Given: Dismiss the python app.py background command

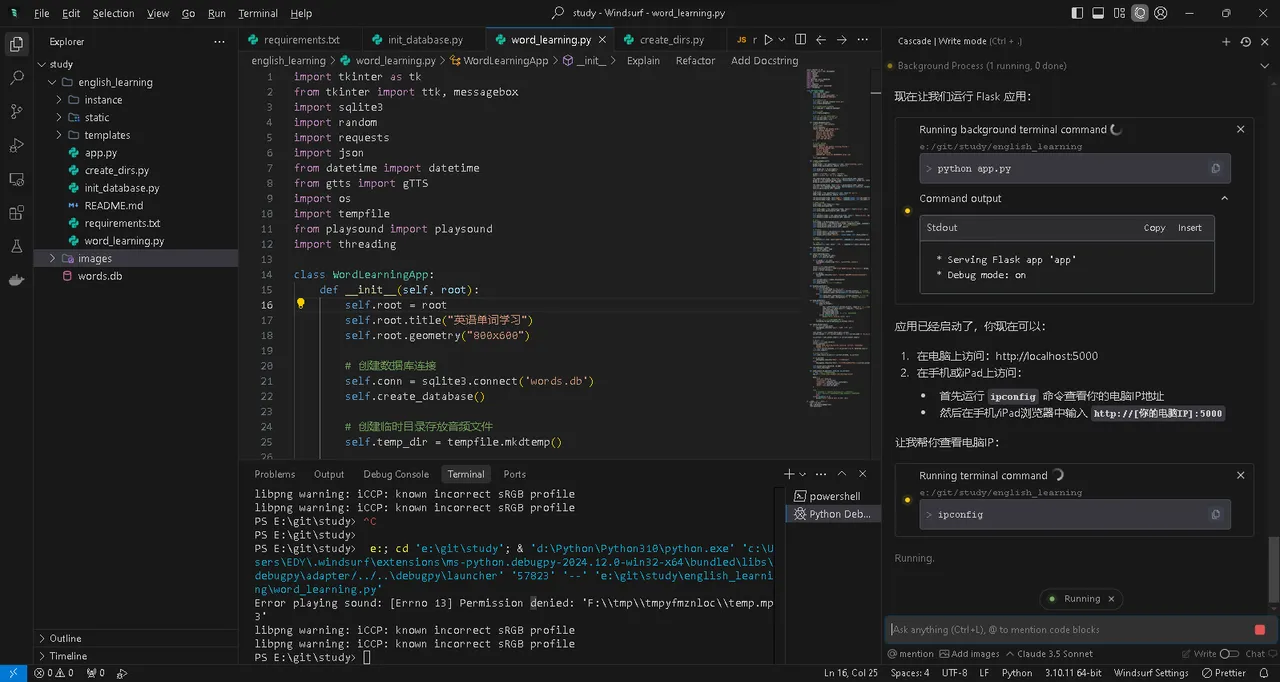Looking at the screenshot, I should click(x=1241, y=129).
